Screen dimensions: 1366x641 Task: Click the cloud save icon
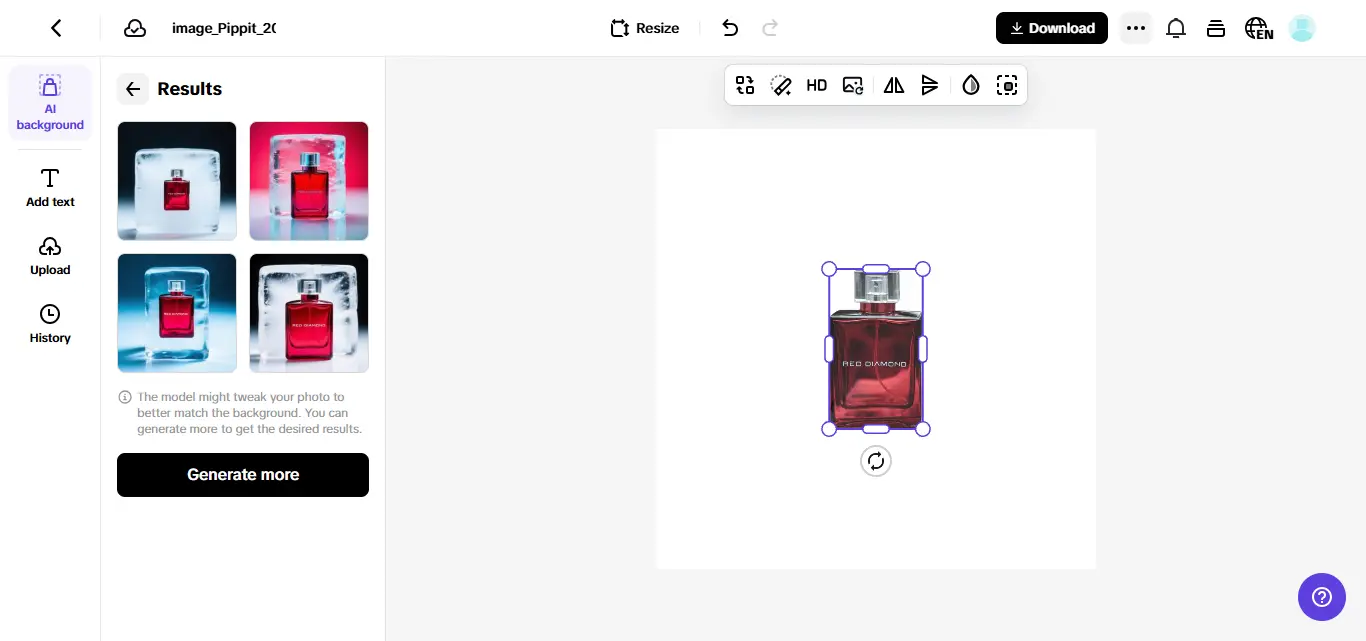pos(135,28)
